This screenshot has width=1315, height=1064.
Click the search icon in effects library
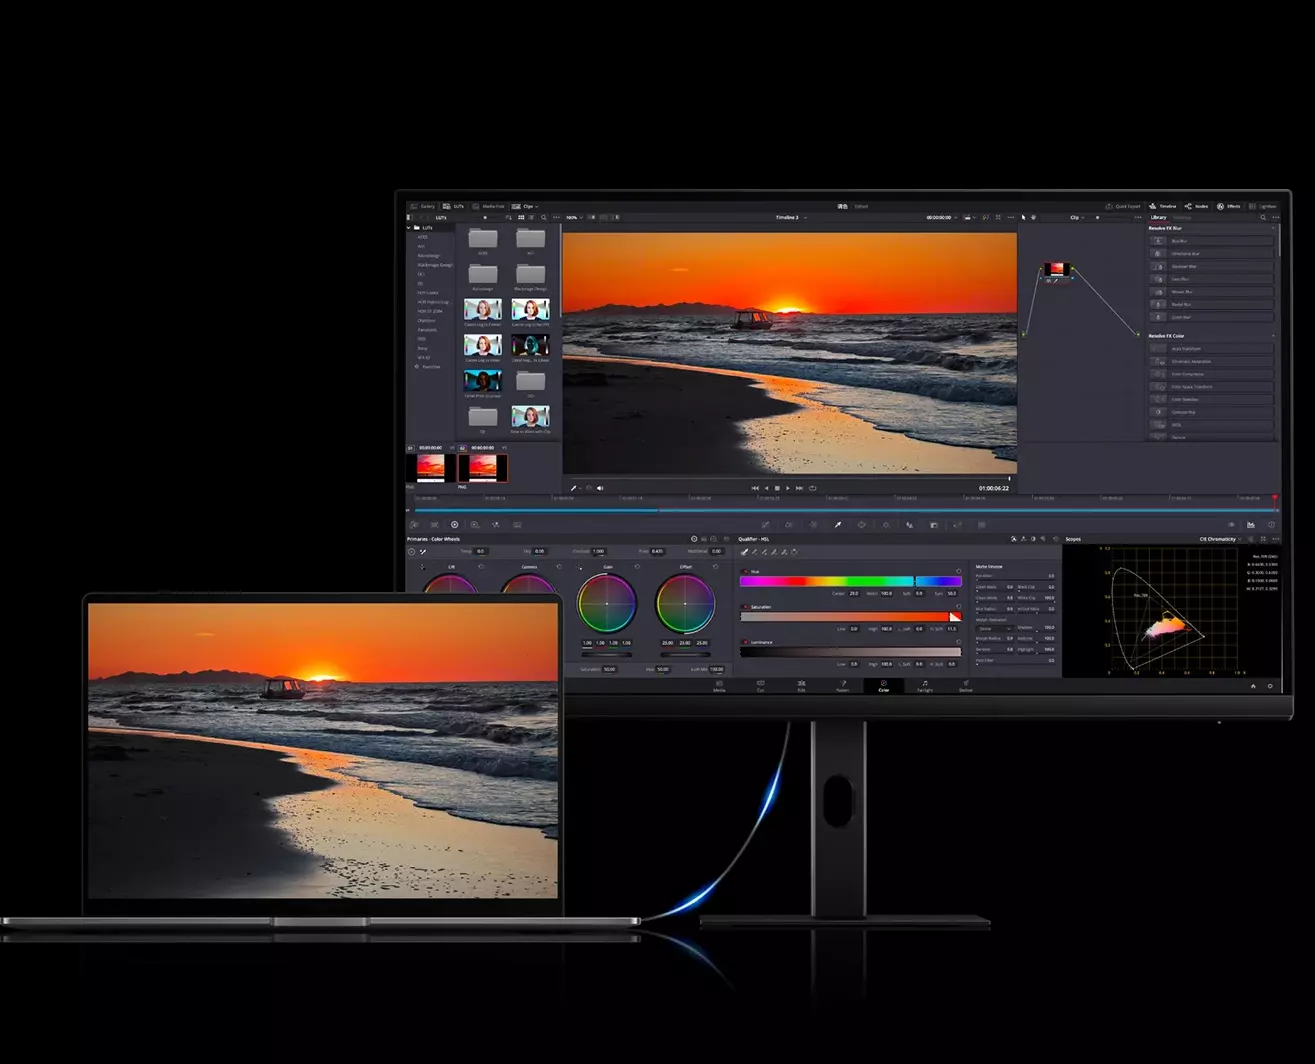click(1263, 217)
